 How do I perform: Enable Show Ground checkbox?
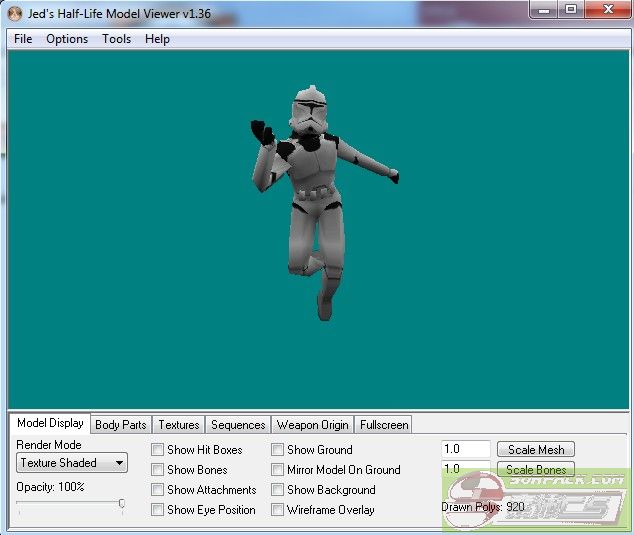click(277, 450)
